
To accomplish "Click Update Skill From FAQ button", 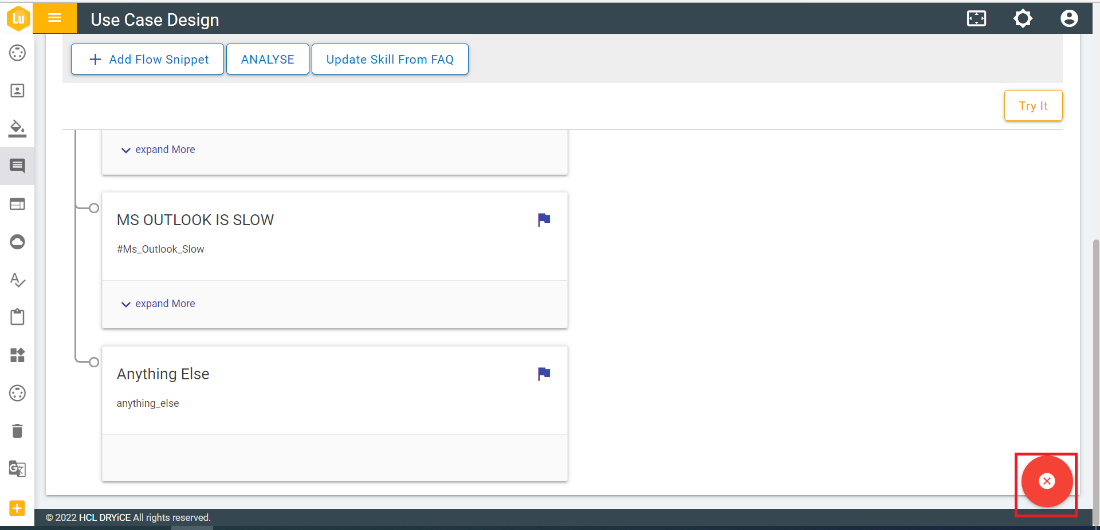I will [x=389, y=59].
